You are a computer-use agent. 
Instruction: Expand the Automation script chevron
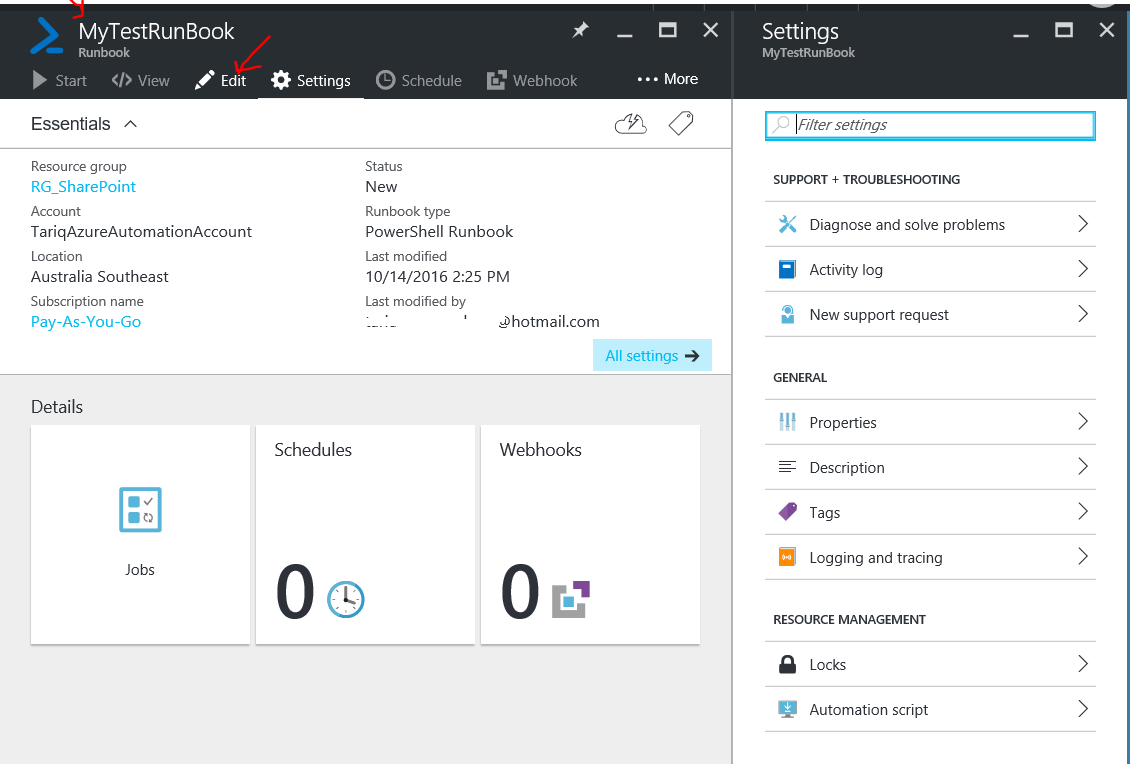click(1083, 709)
